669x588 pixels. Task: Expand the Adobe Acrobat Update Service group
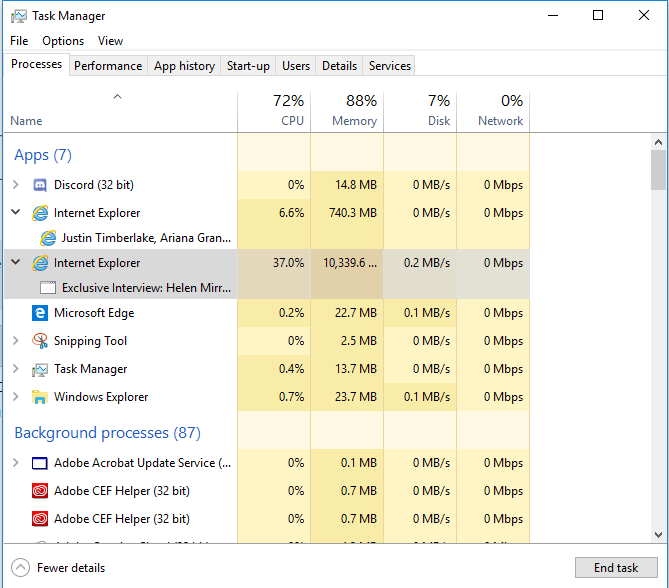(x=16, y=463)
